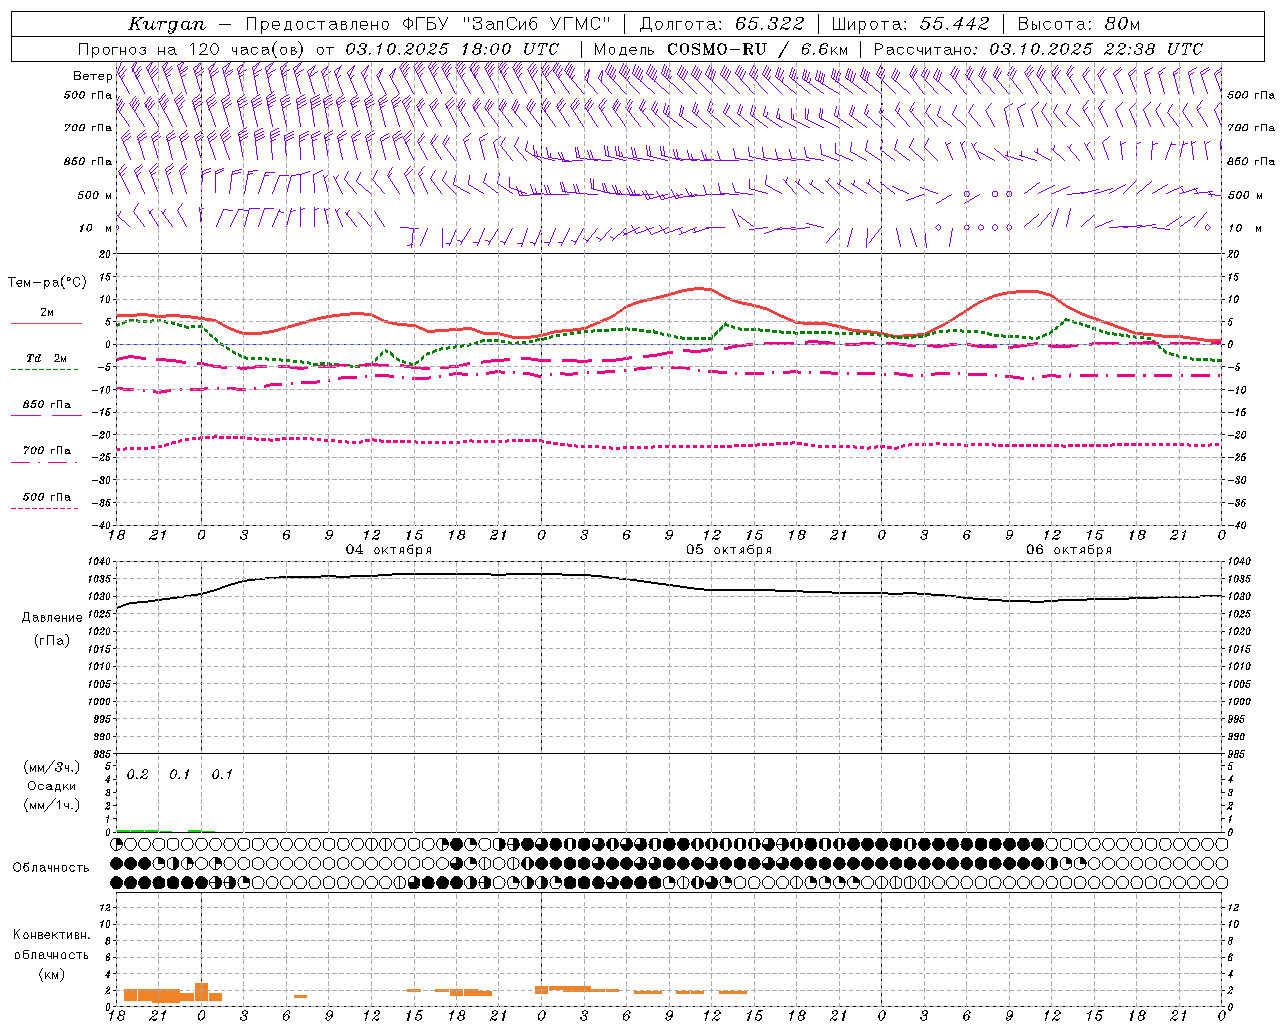This screenshot has width=1280, height=1024.
Task: Click the "(гПа)" unit under Давление
Action: (x=52, y=641)
